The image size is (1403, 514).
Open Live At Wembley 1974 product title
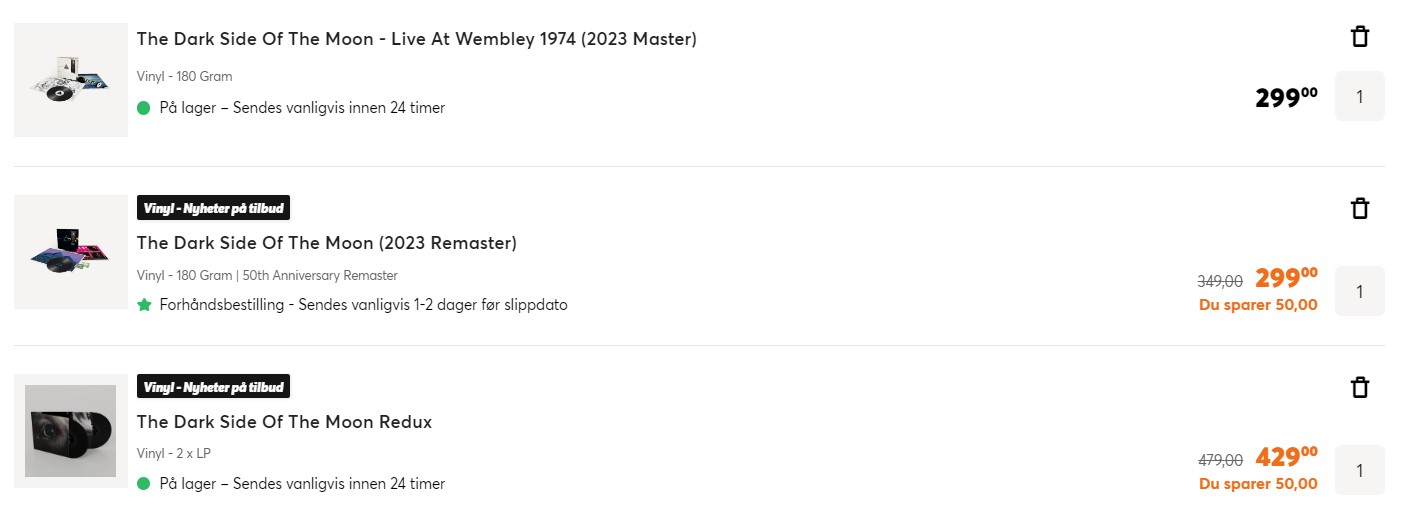[416, 39]
